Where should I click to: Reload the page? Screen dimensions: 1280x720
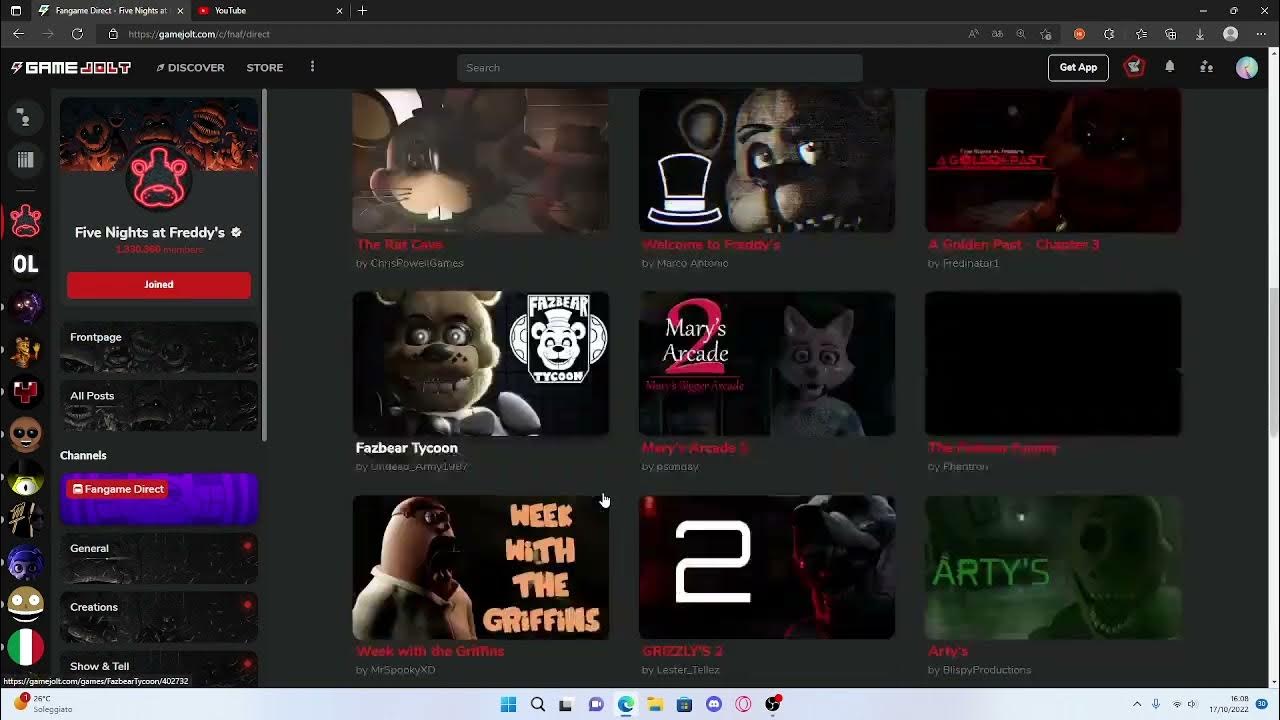coord(77,34)
